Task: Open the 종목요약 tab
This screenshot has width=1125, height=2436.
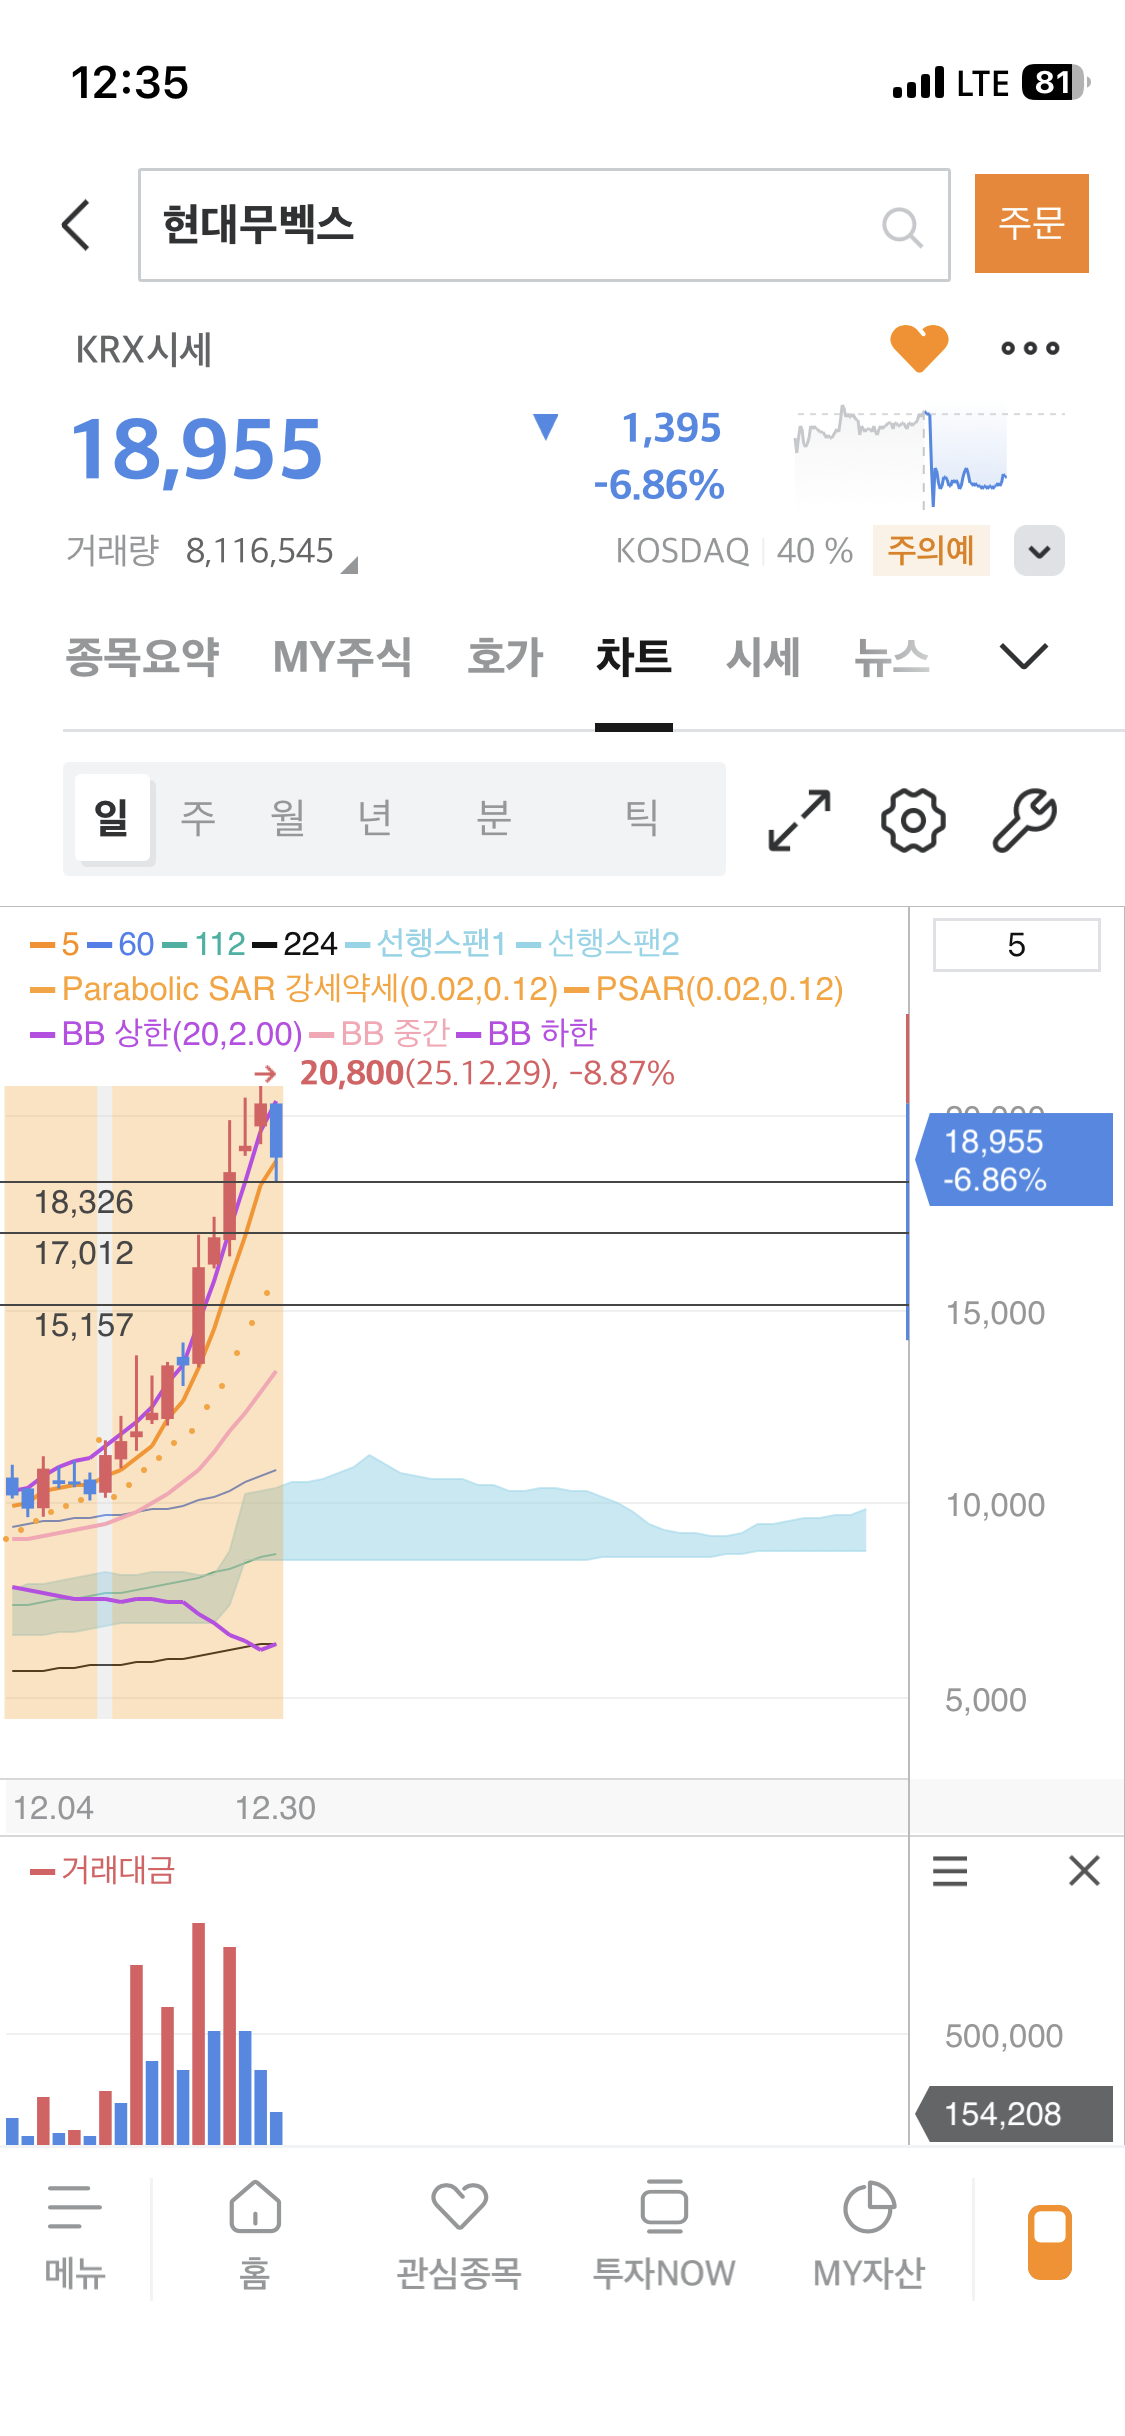Action: (x=142, y=657)
